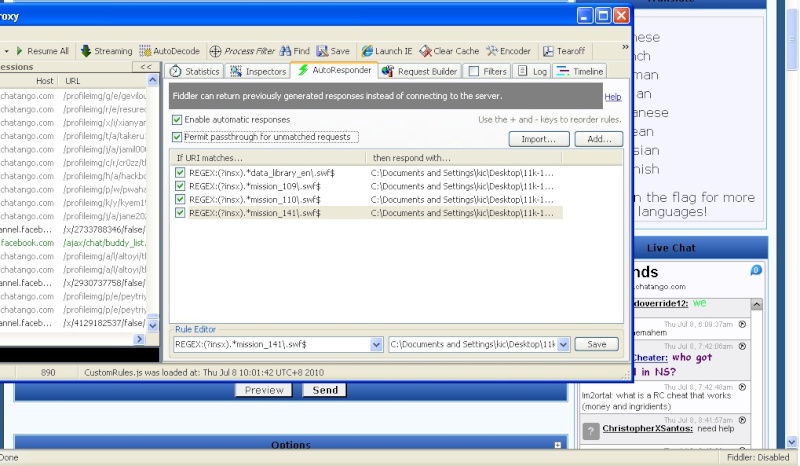
Task: Click timestamp arrow icon at 8:41:57am
Action: (x=742, y=420)
